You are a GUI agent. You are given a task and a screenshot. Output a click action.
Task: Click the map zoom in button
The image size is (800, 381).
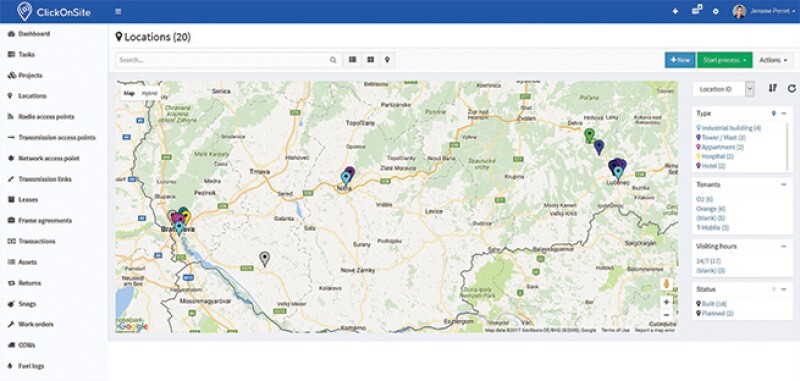click(x=666, y=302)
